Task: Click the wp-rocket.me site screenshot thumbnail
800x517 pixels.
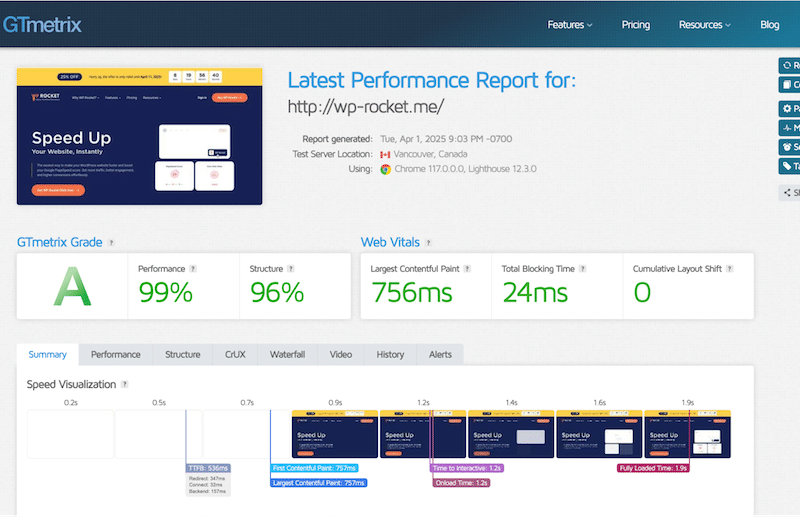Action: (139, 136)
